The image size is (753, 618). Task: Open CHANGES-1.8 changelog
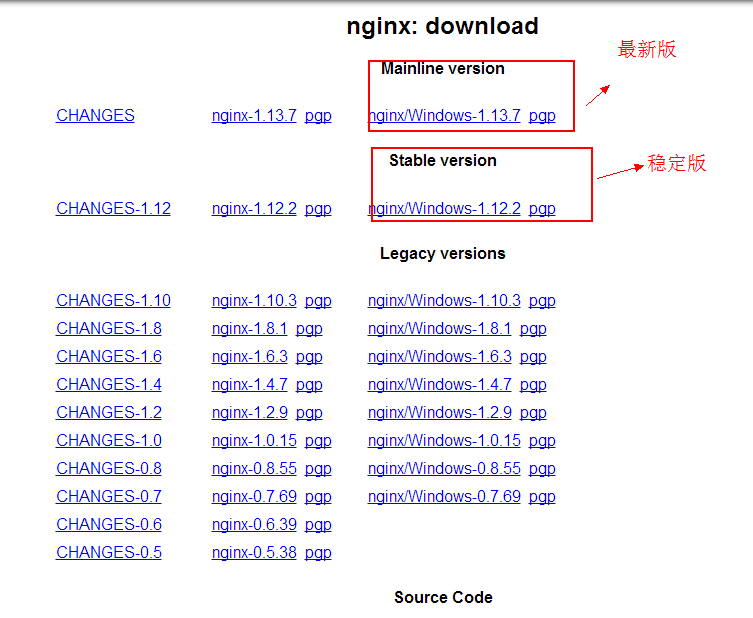pos(109,328)
